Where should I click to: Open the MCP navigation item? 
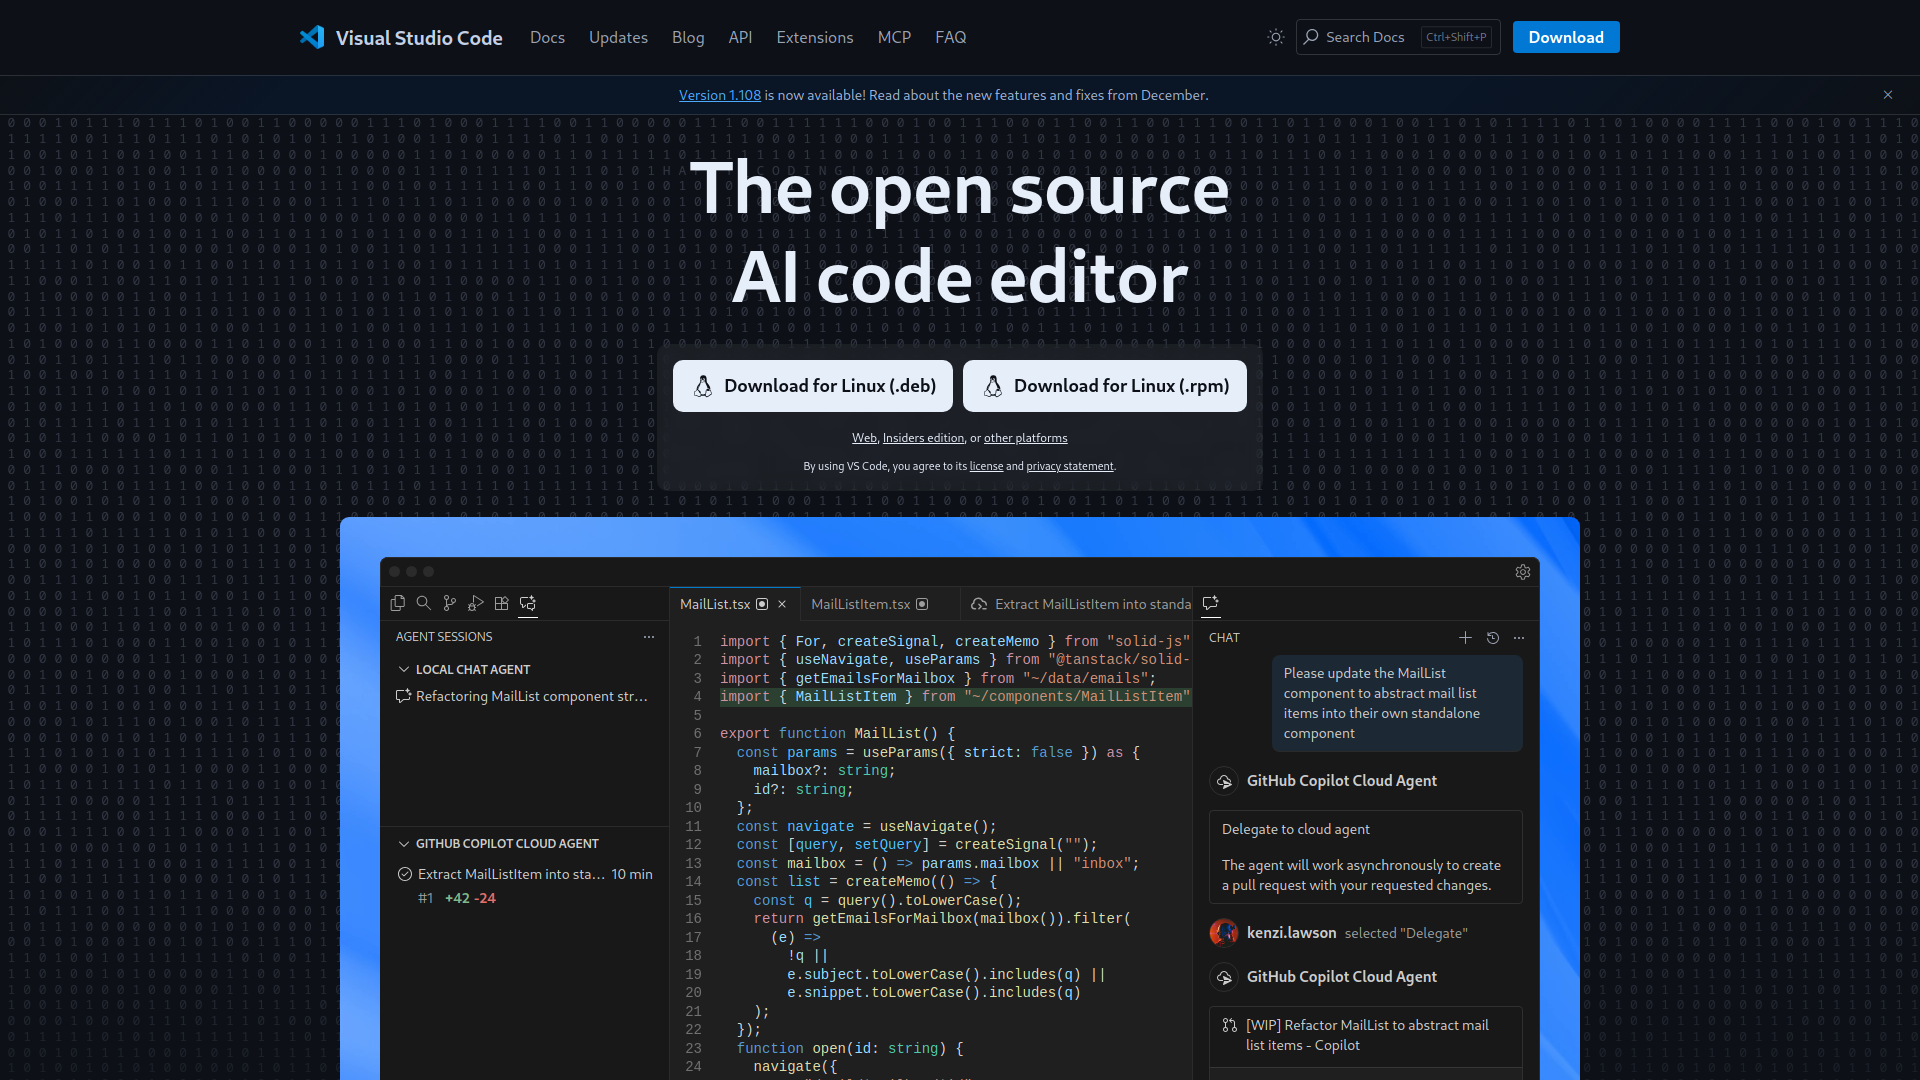894,37
